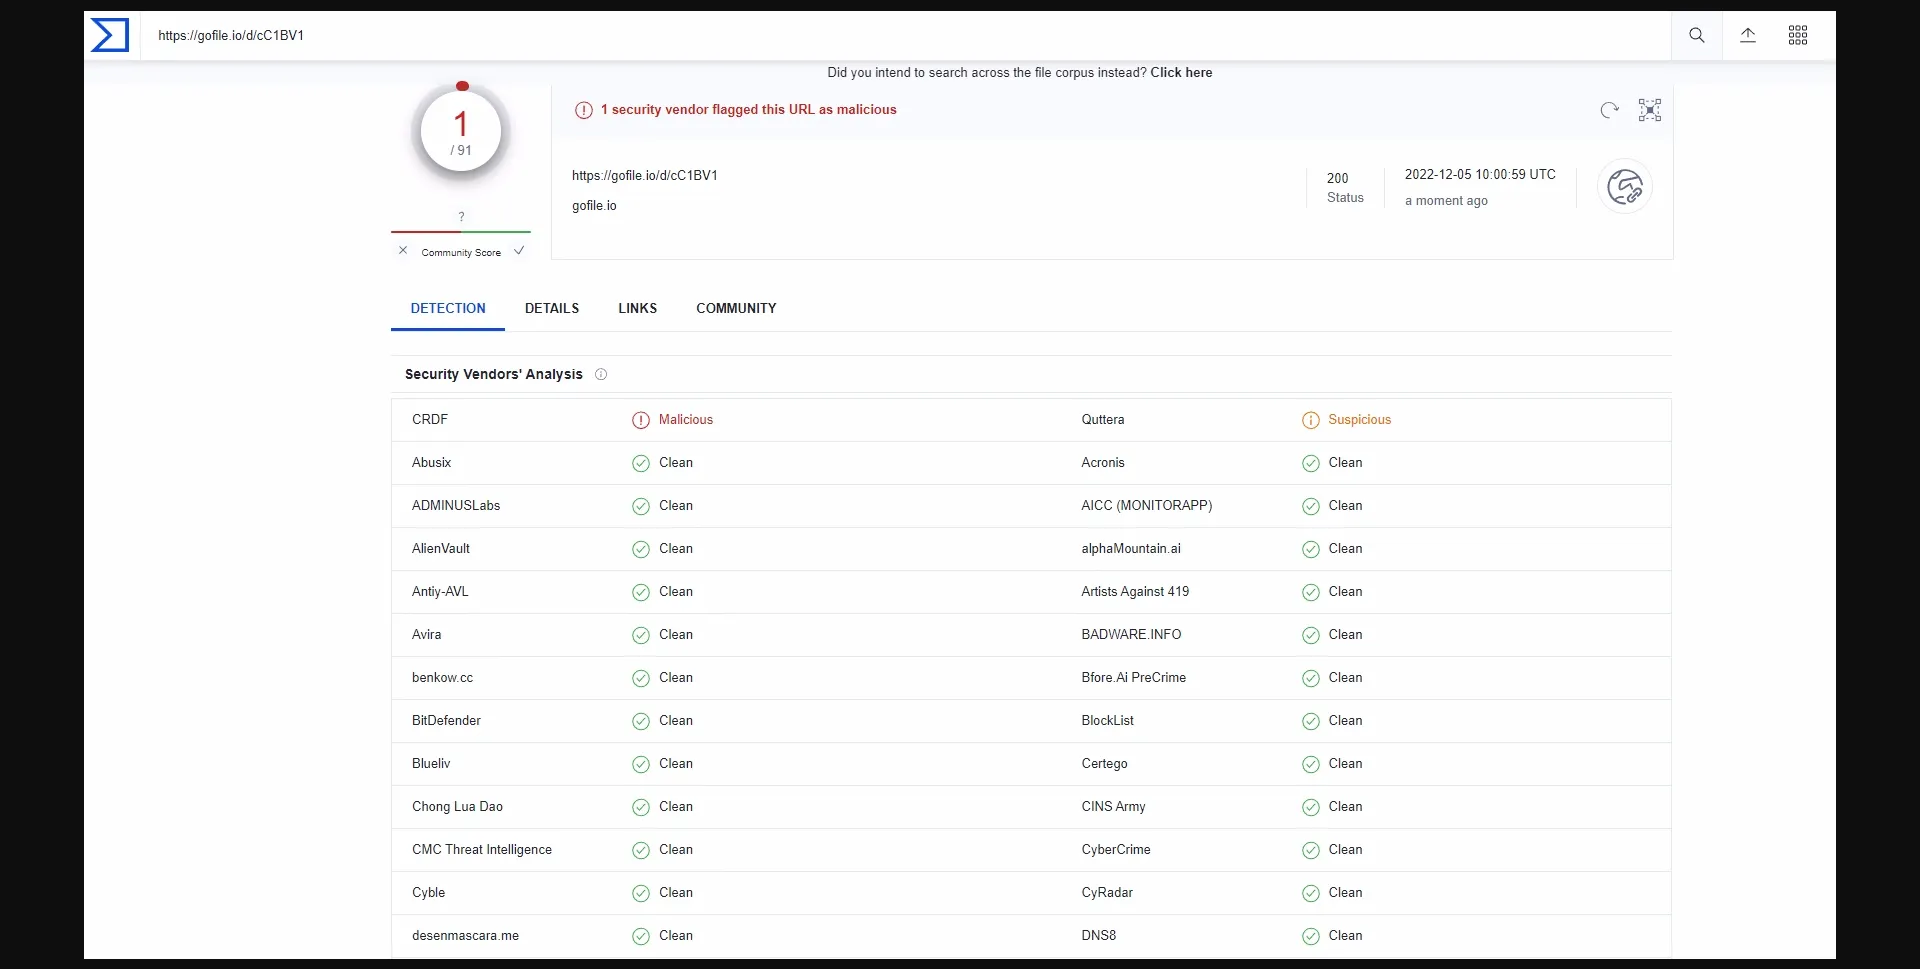
Task: Select the DETECTION tab
Action: 448,309
